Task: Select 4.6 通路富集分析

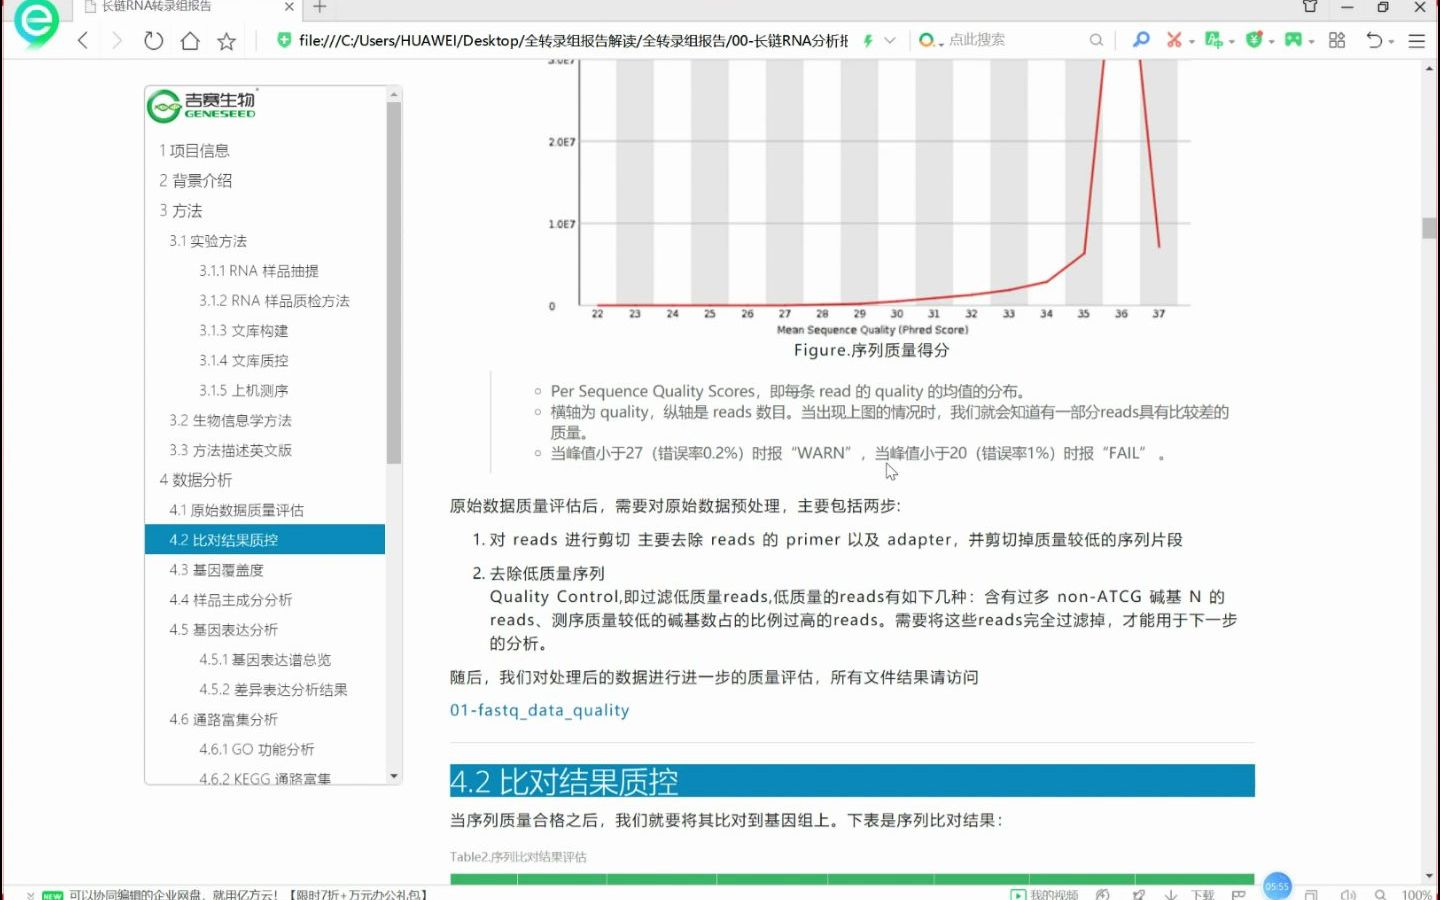Action: click(223, 720)
